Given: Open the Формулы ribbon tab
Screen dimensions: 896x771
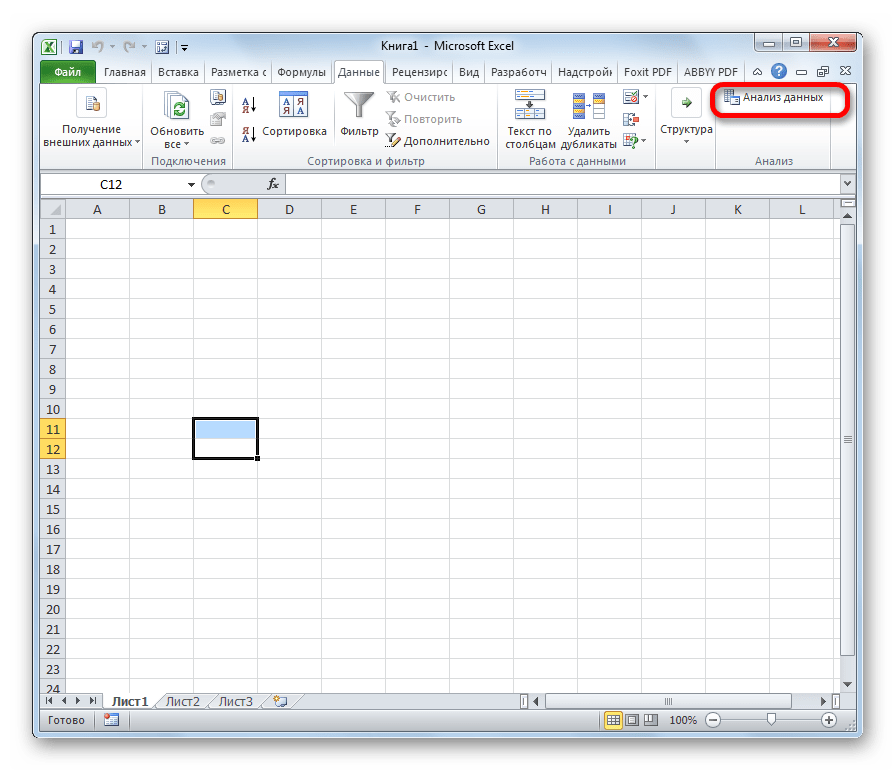Looking at the screenshot, I should (301, 72).
